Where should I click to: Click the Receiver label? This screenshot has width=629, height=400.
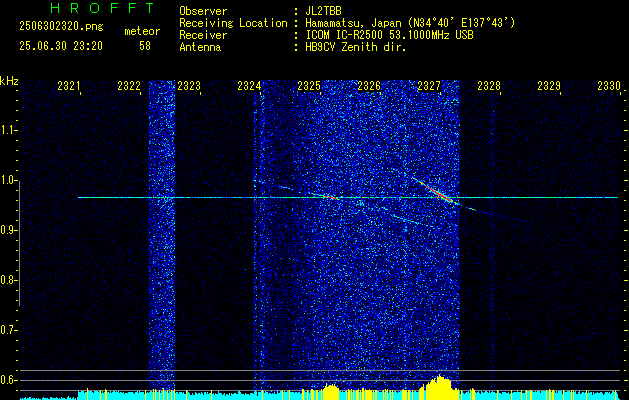coord(203,35)
